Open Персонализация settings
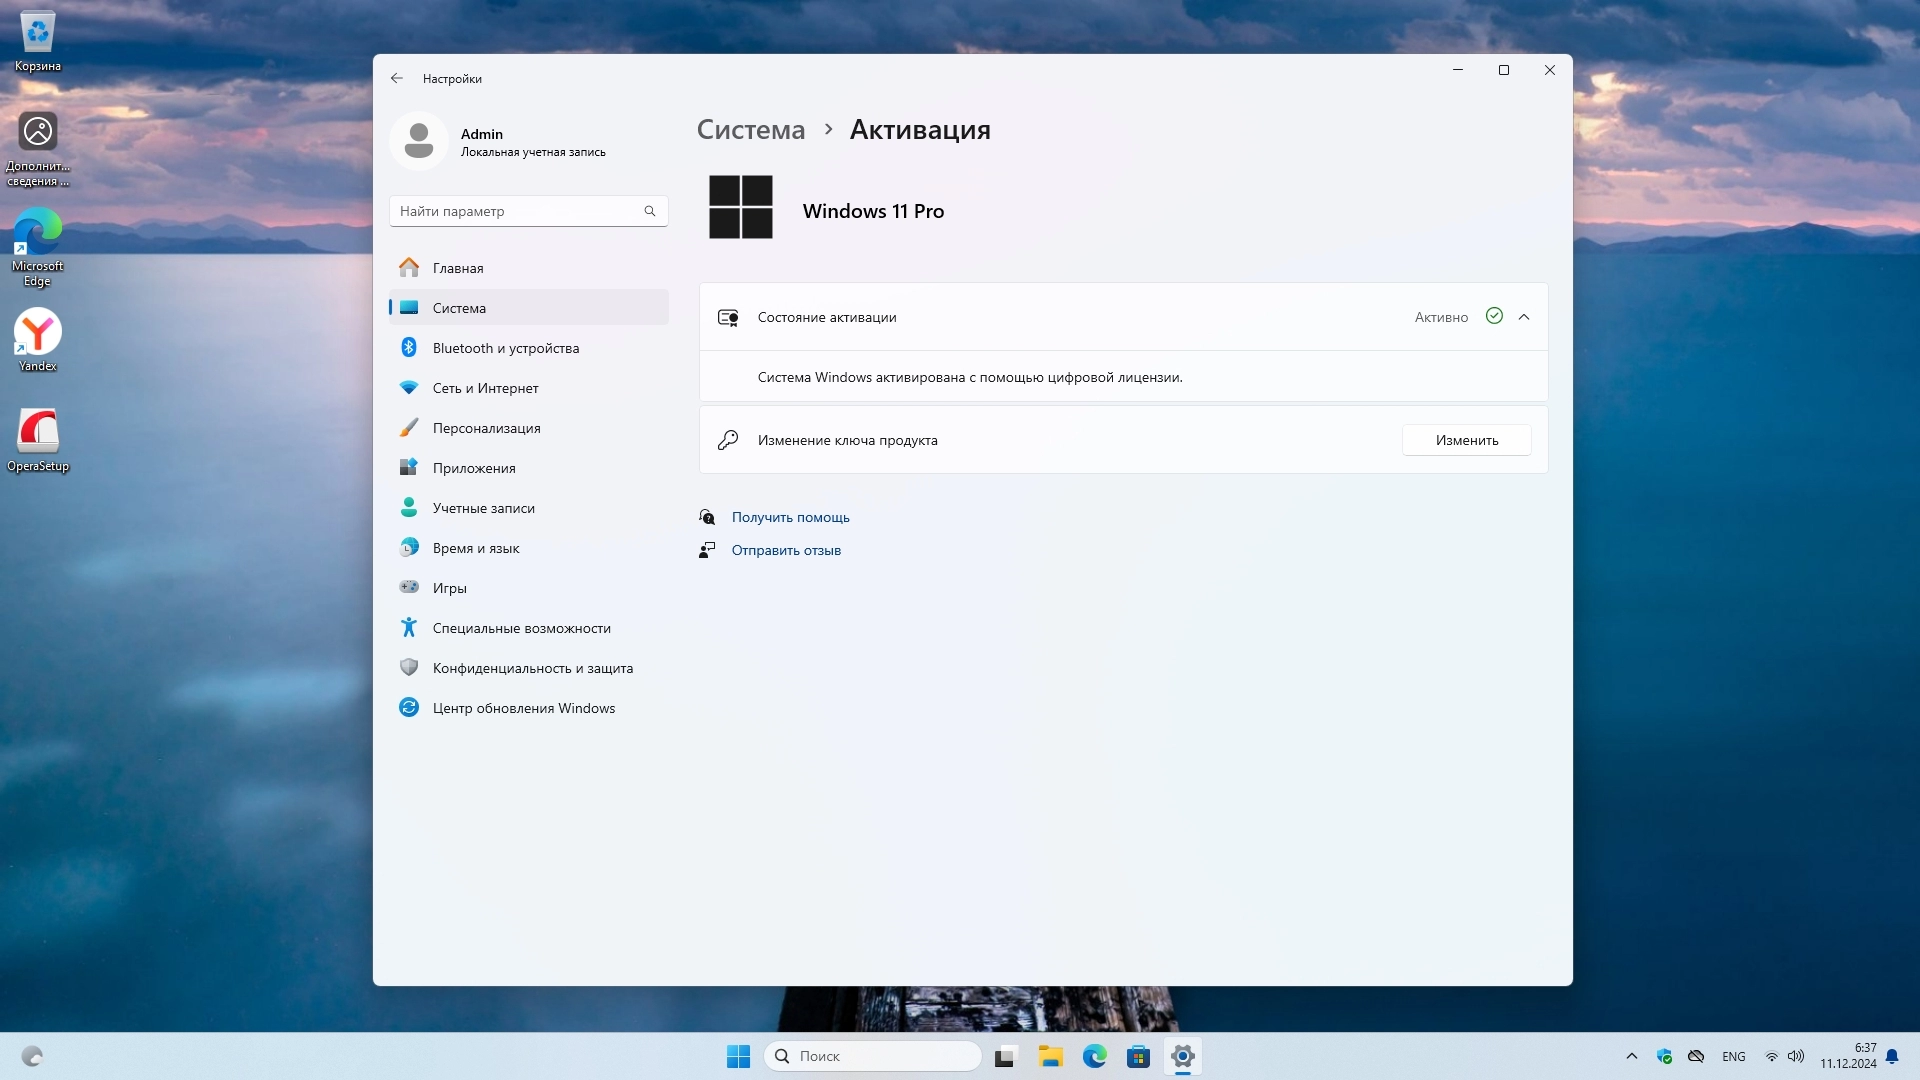 [x=486, y=428]
